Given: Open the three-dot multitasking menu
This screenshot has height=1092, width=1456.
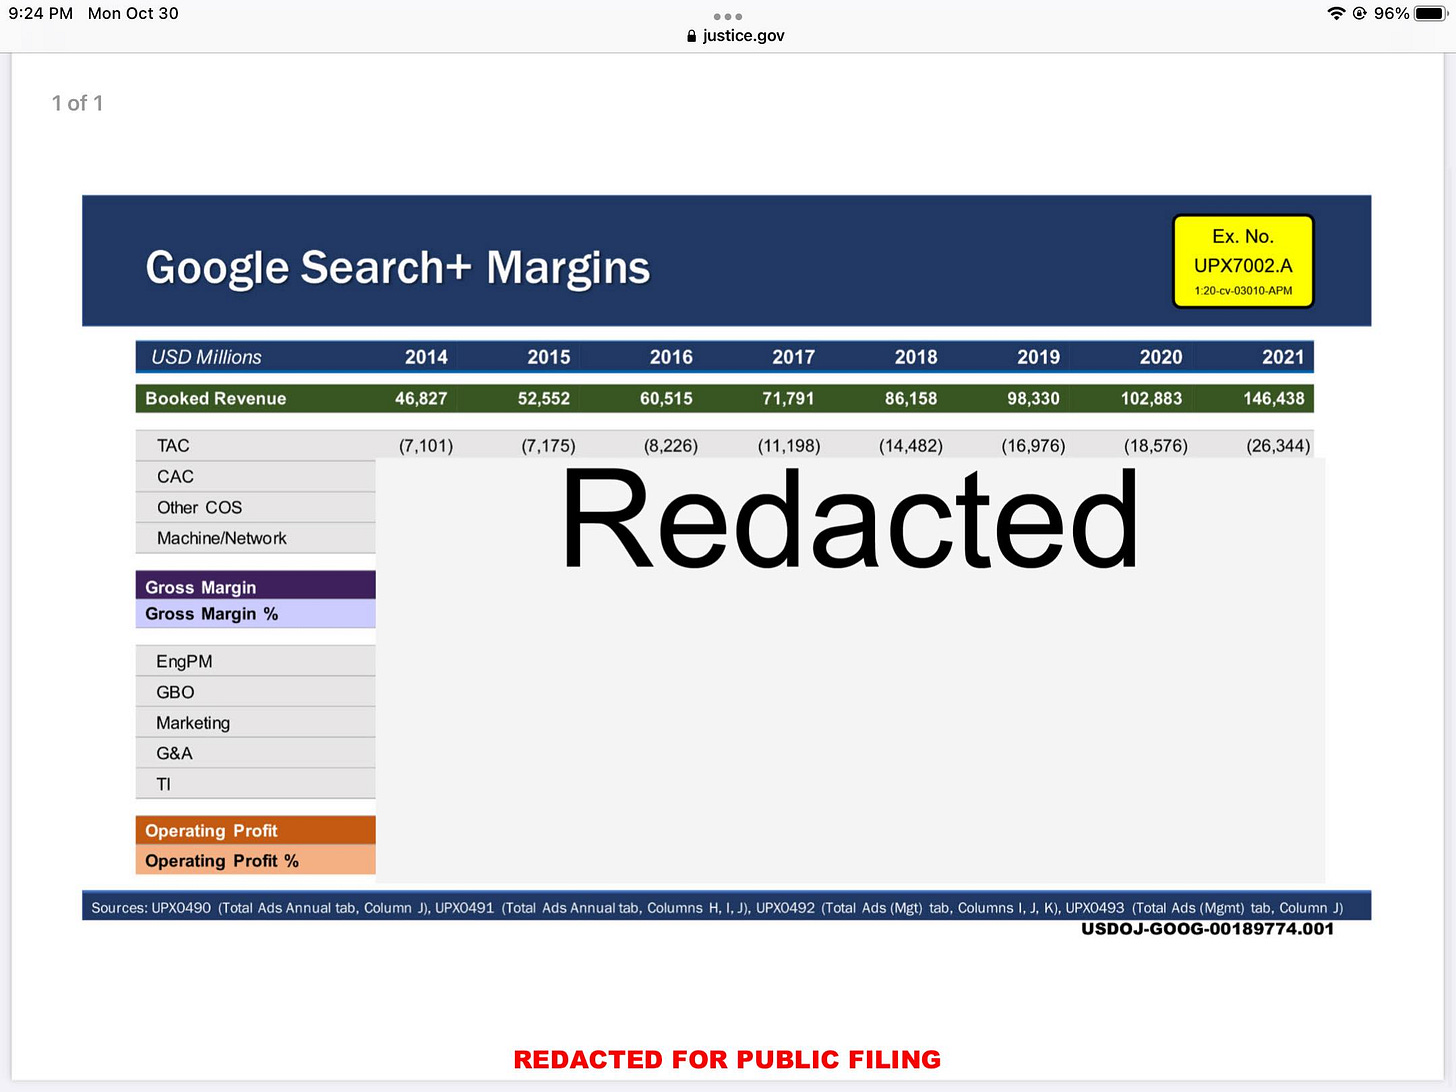Looking at the screenshot, I should 728,16.
